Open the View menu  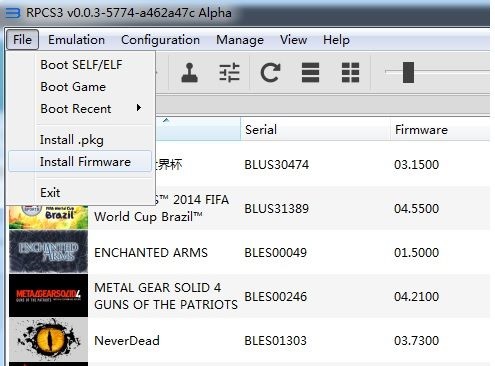(293, 40)
